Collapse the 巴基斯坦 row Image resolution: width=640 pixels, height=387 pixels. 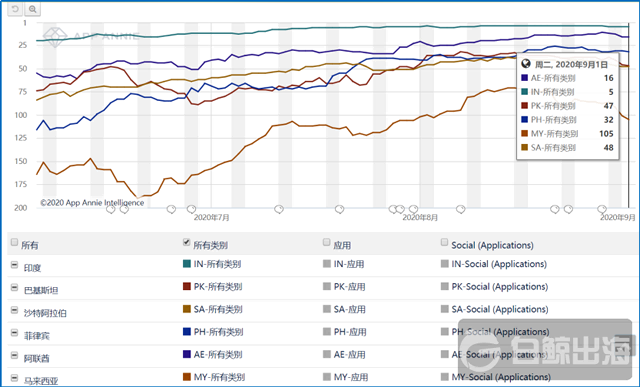pyautogui.click(x=14, y=288)
